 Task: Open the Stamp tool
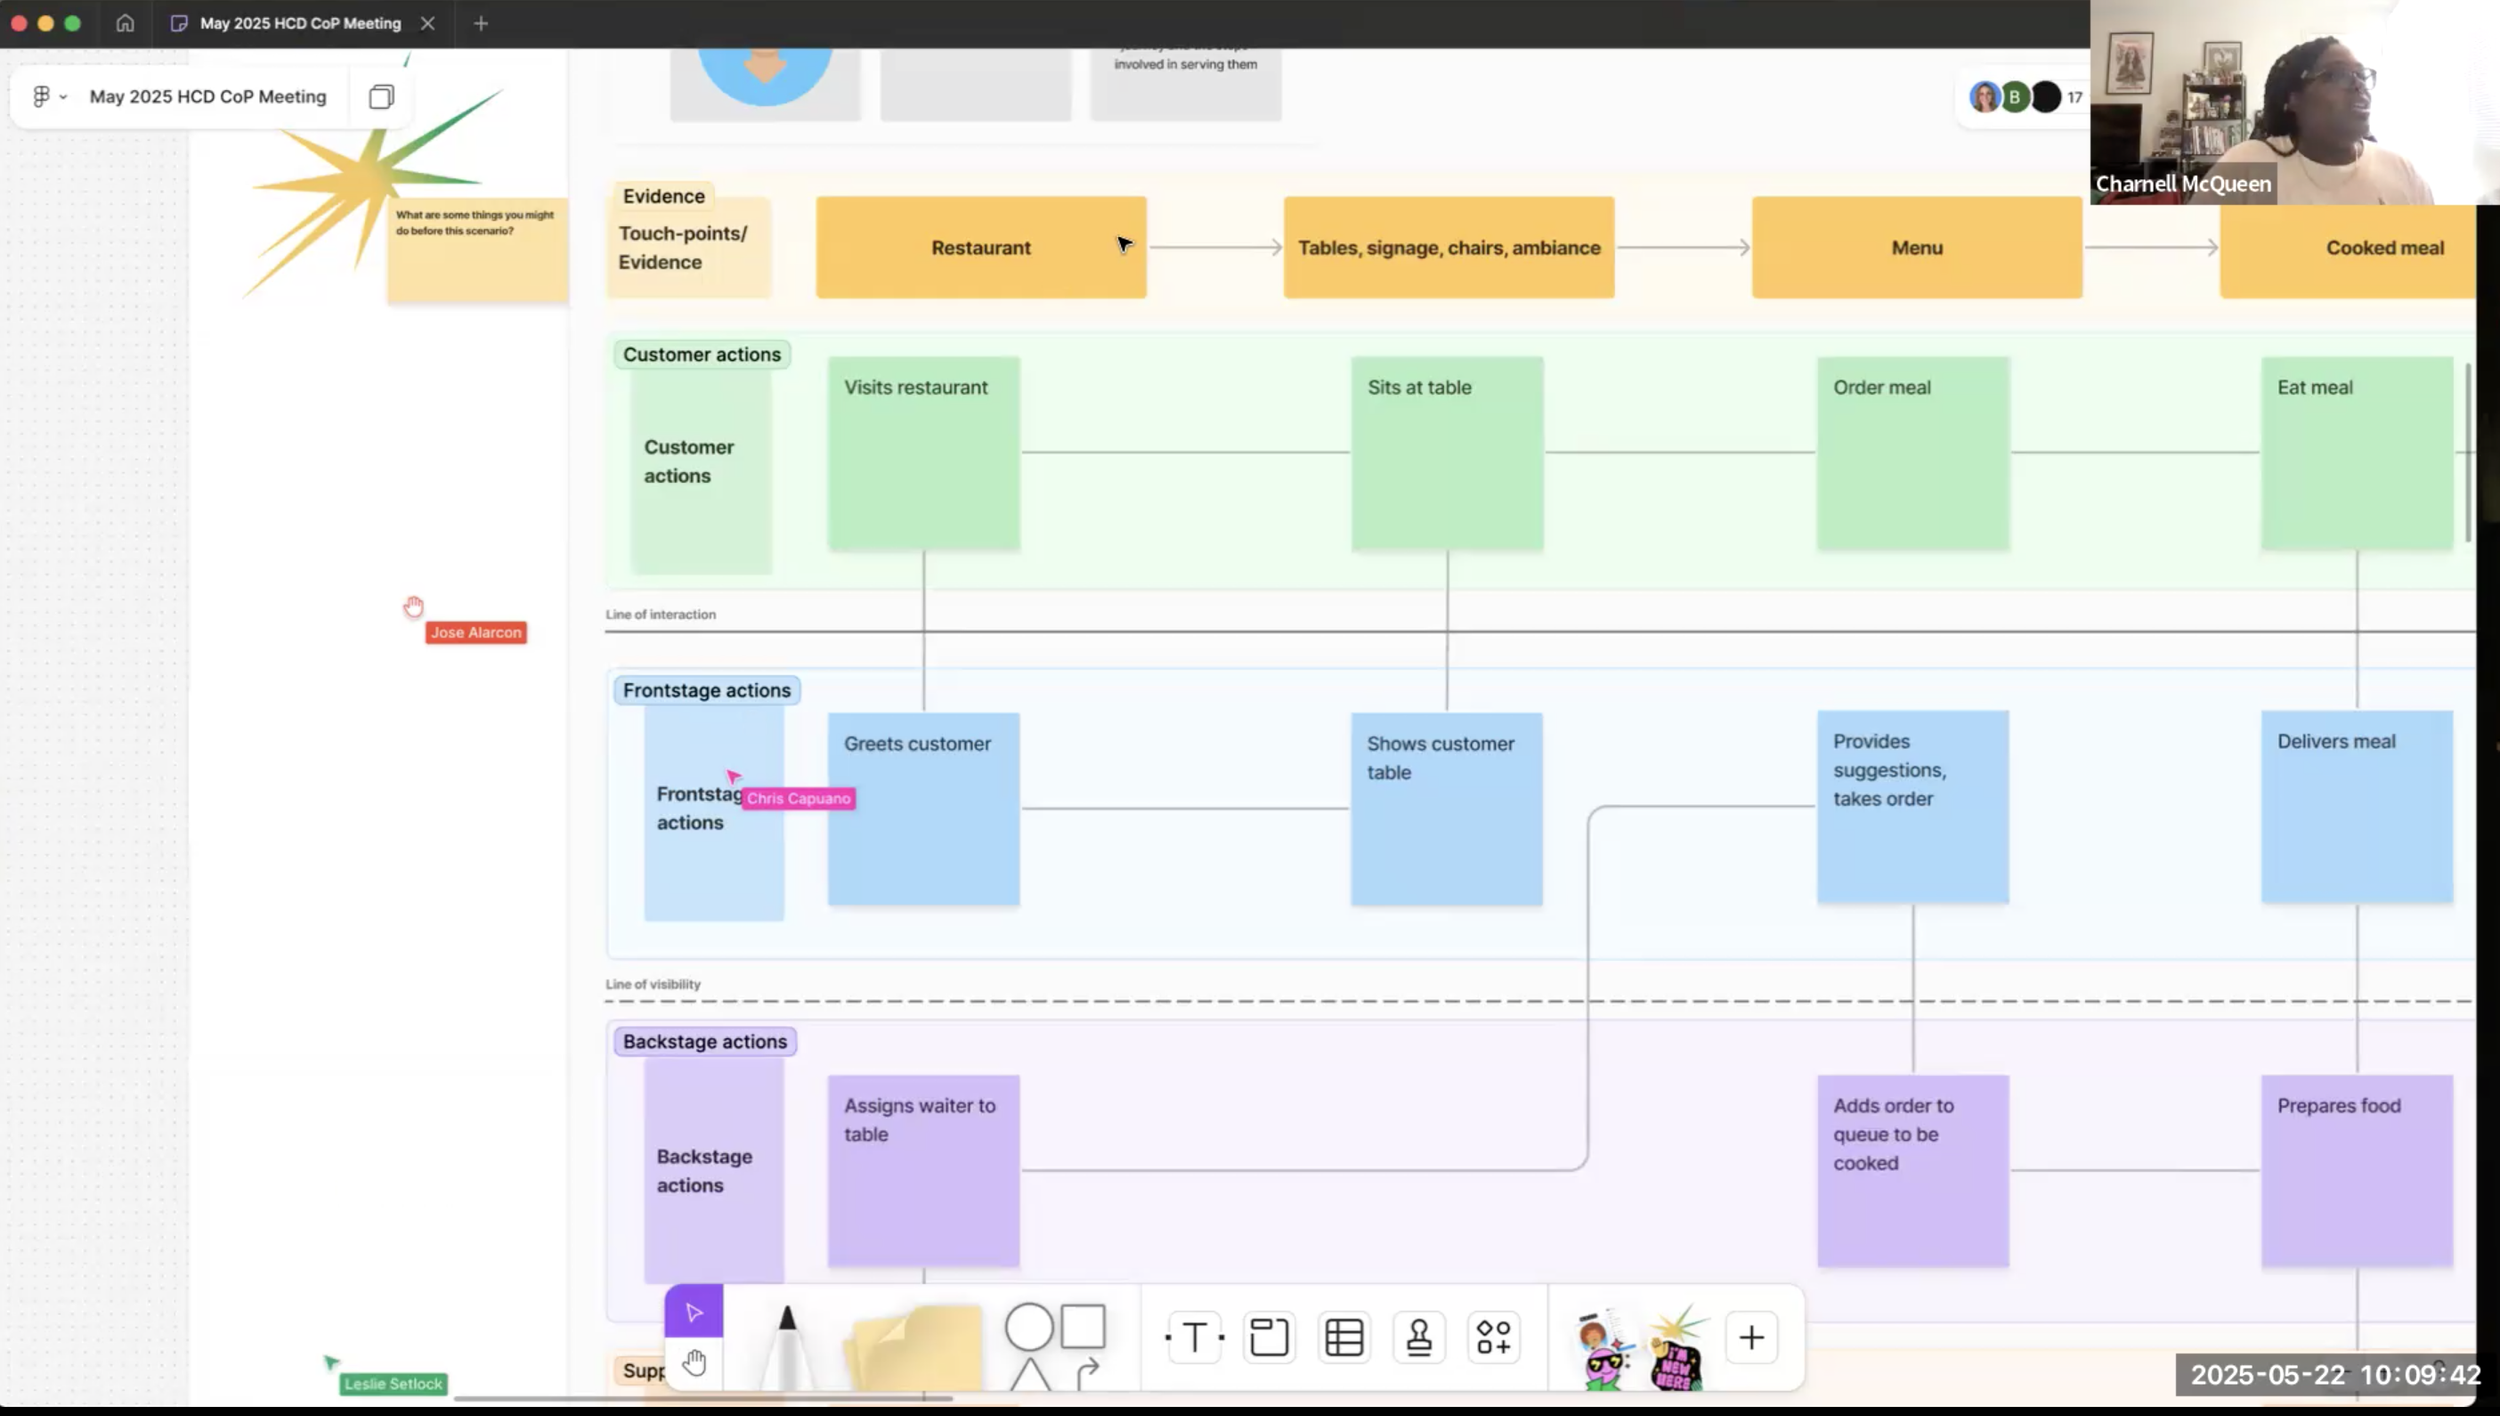click(1419, 1337)
